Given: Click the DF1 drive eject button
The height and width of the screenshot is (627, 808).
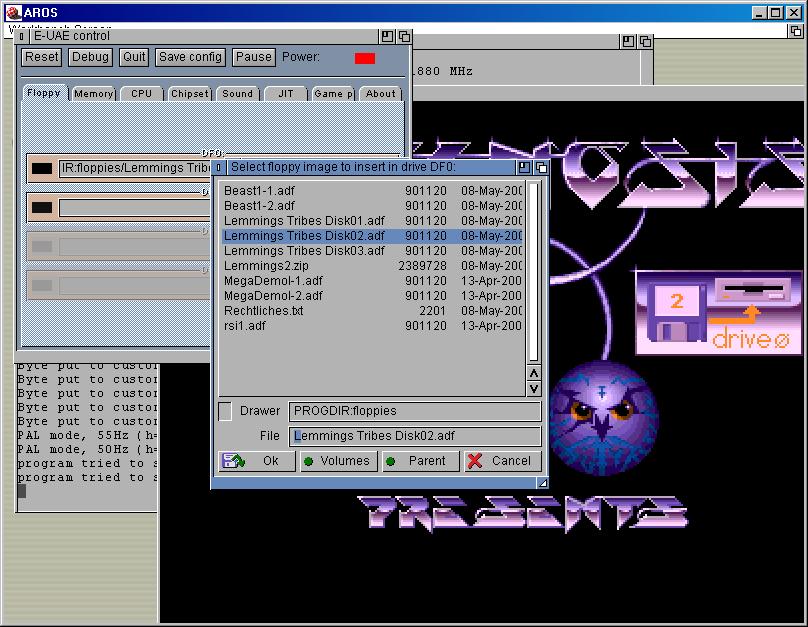Looking at the screenshot, I should [42, 208].
